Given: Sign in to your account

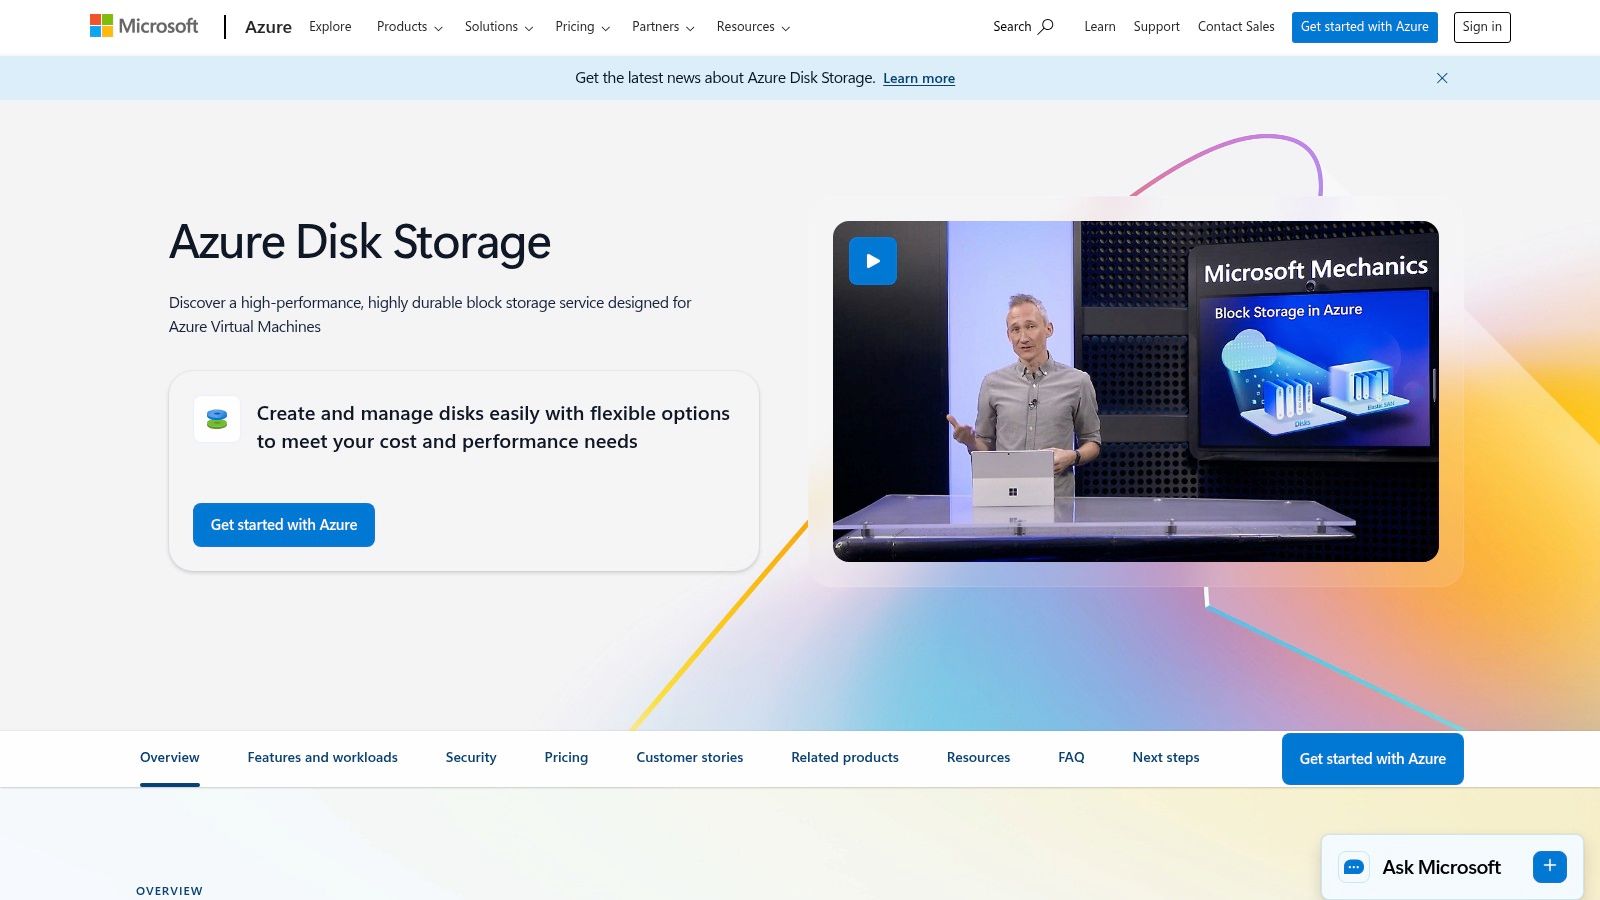Looking at the screenshot, I should [1482, 27].
